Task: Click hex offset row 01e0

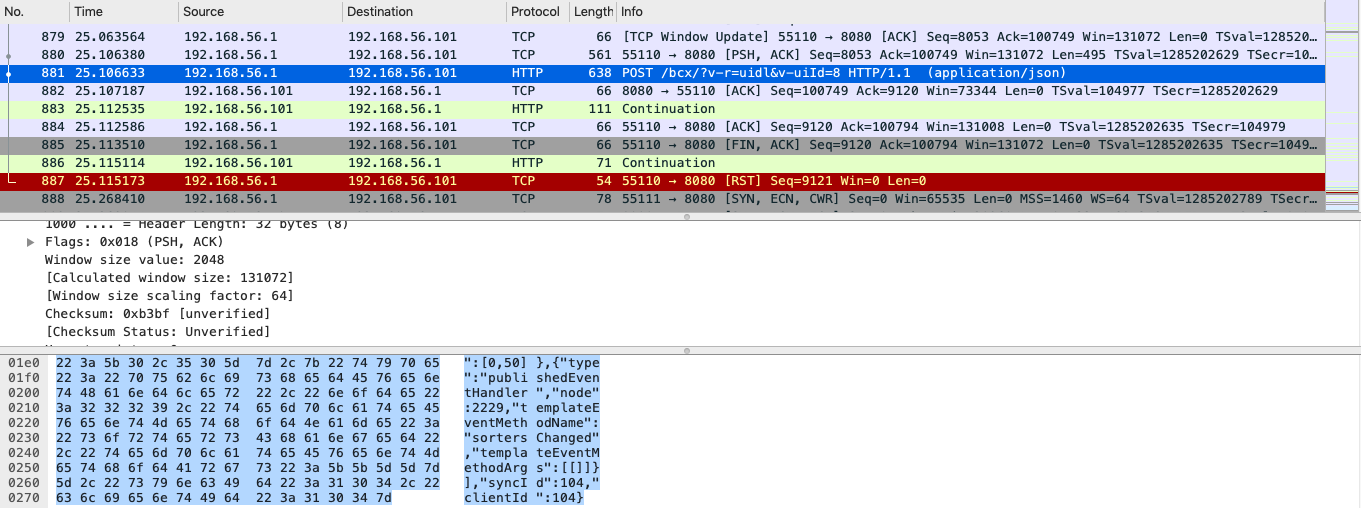Action: pyautogui.click(x=24, y=362)
